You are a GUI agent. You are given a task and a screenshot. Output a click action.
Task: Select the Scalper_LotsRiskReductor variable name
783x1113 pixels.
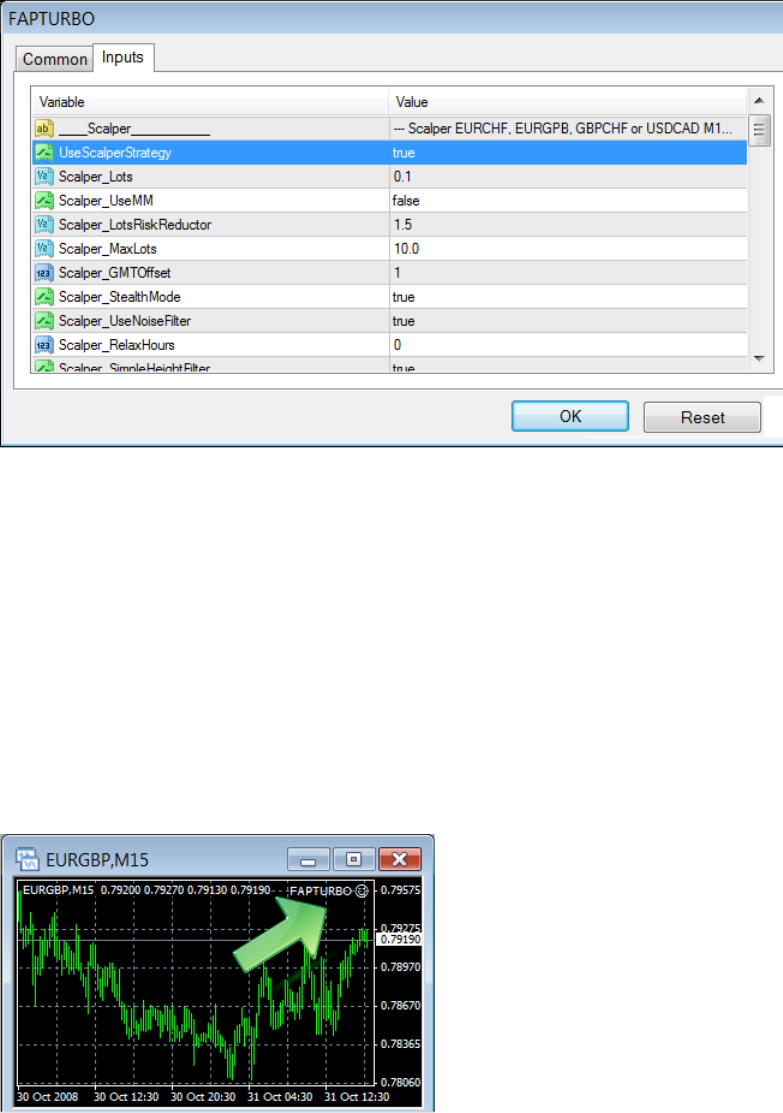[135, 225]
